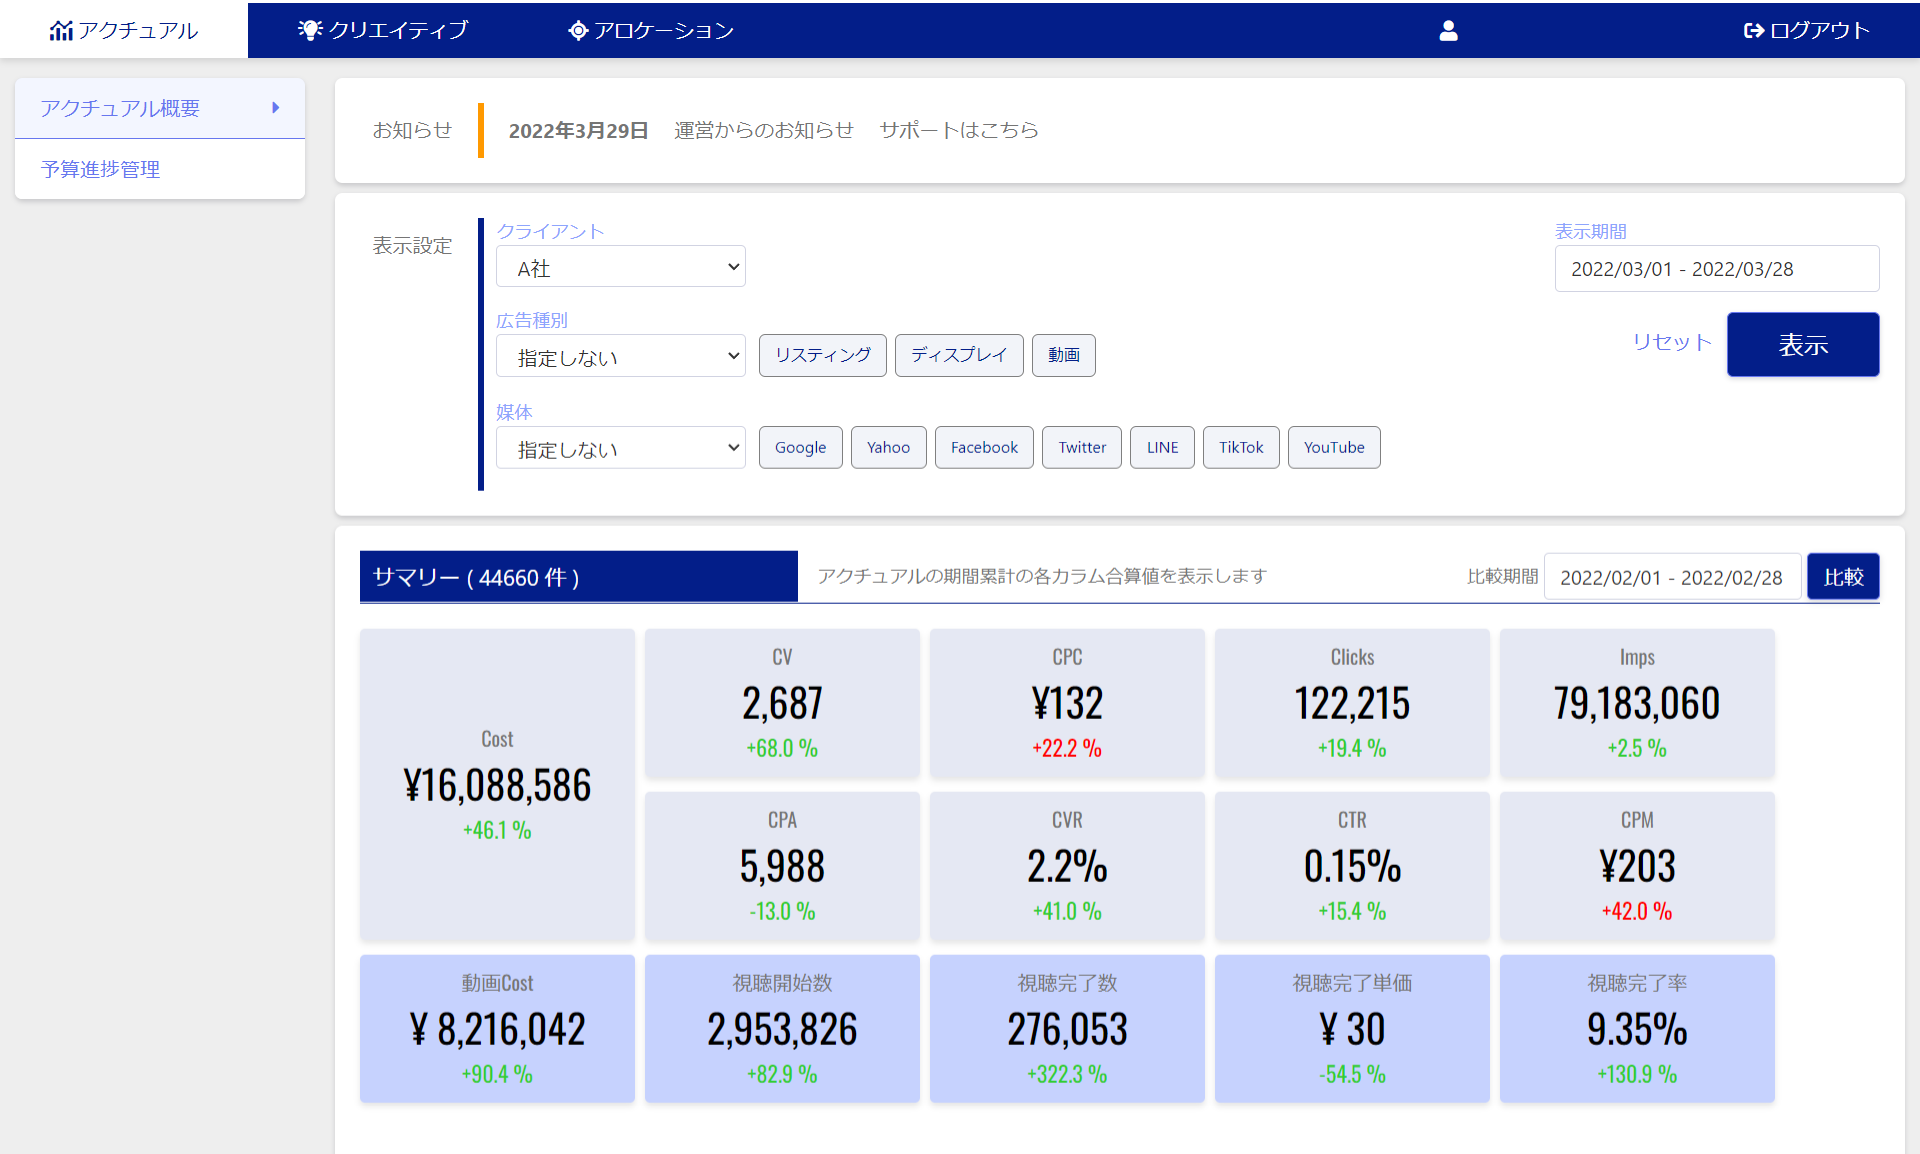
Task: Open 予算進捗管理 in the sidebar
Action: (x=100, y=169)
